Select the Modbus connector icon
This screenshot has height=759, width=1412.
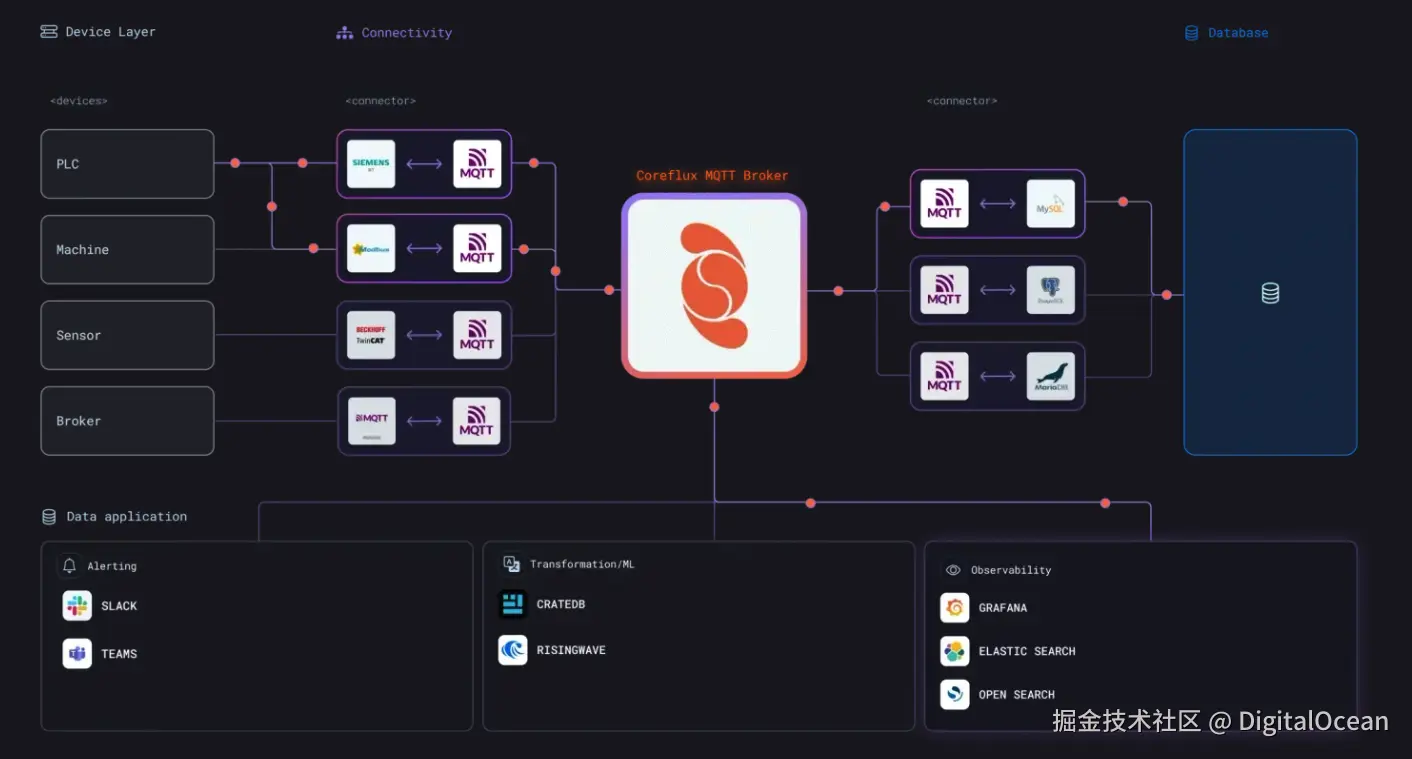click(370, 249)
